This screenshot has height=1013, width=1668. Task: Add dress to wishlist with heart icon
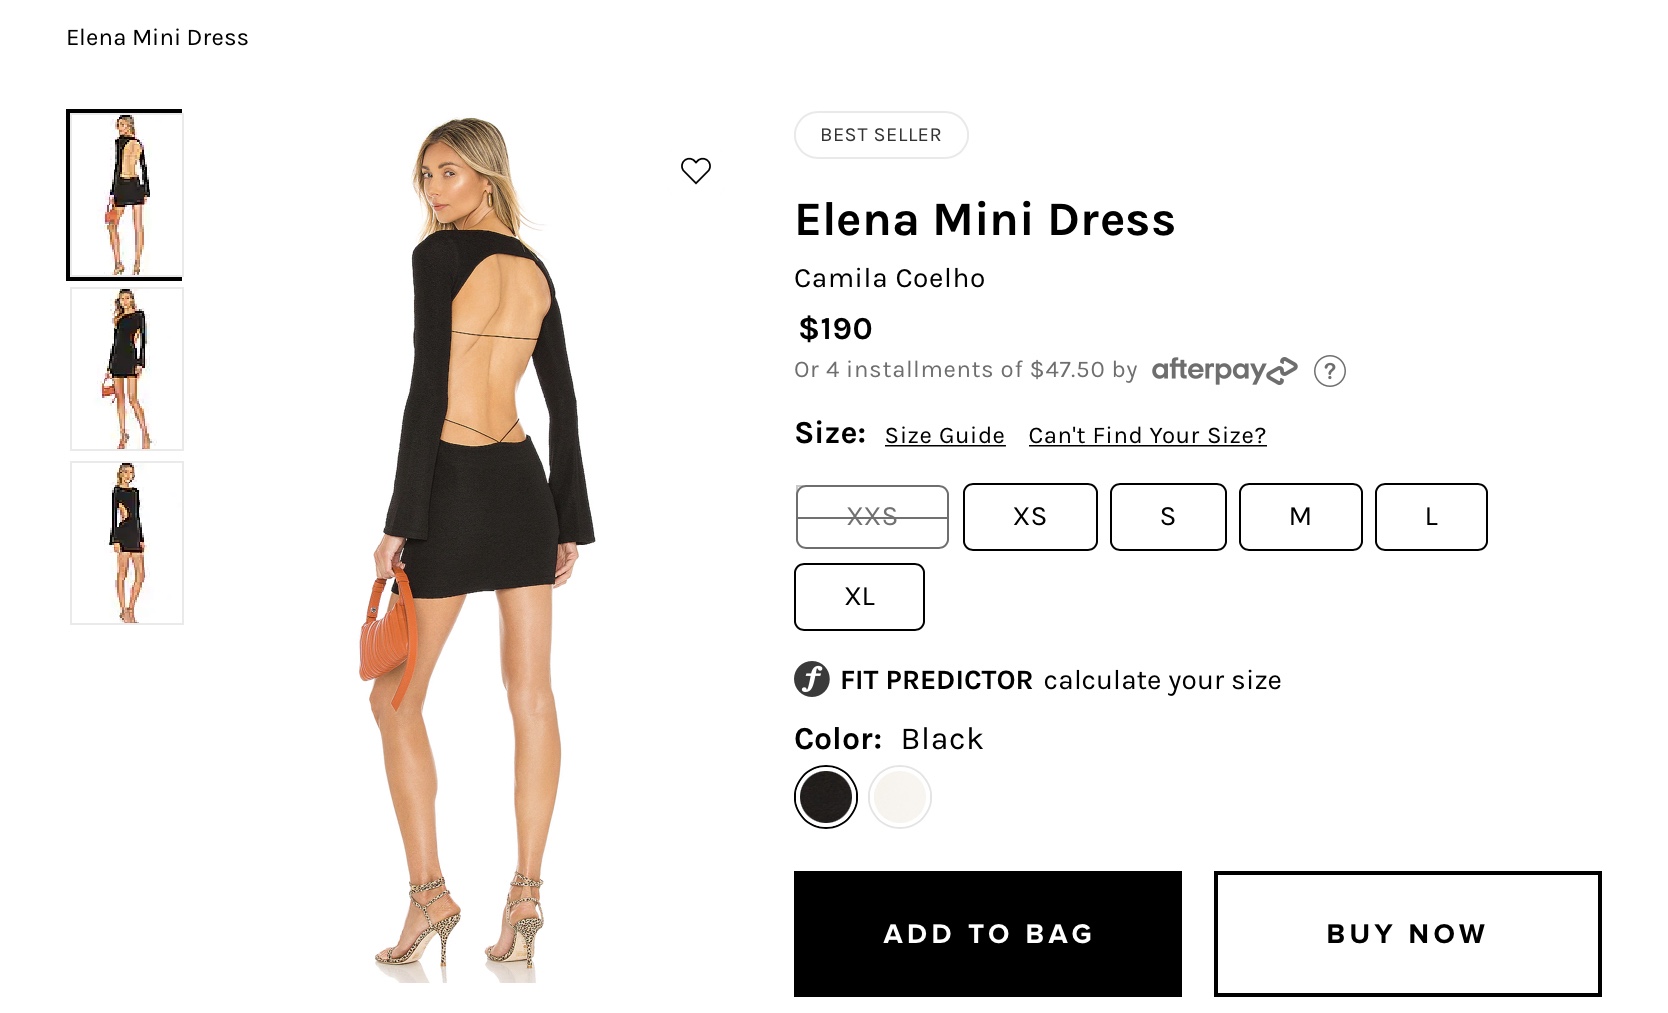tap(696, 171)
